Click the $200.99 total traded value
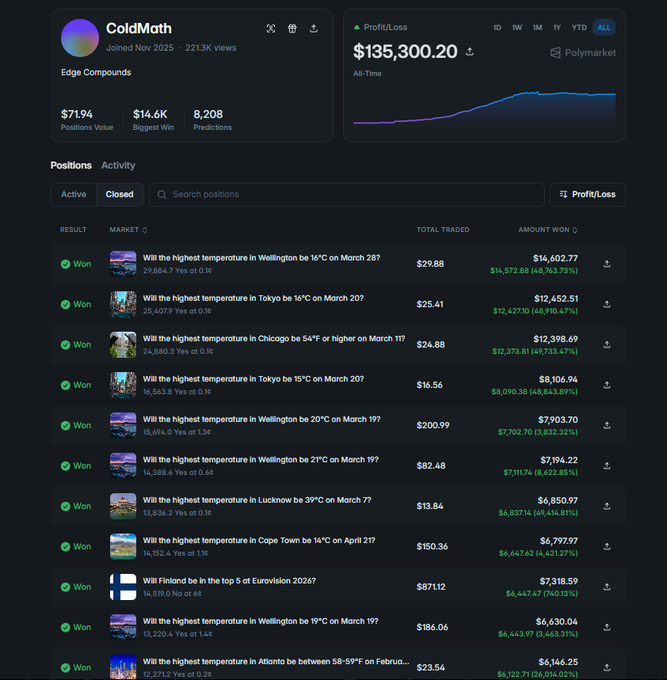The image size is (667, 680). point(433,425)
